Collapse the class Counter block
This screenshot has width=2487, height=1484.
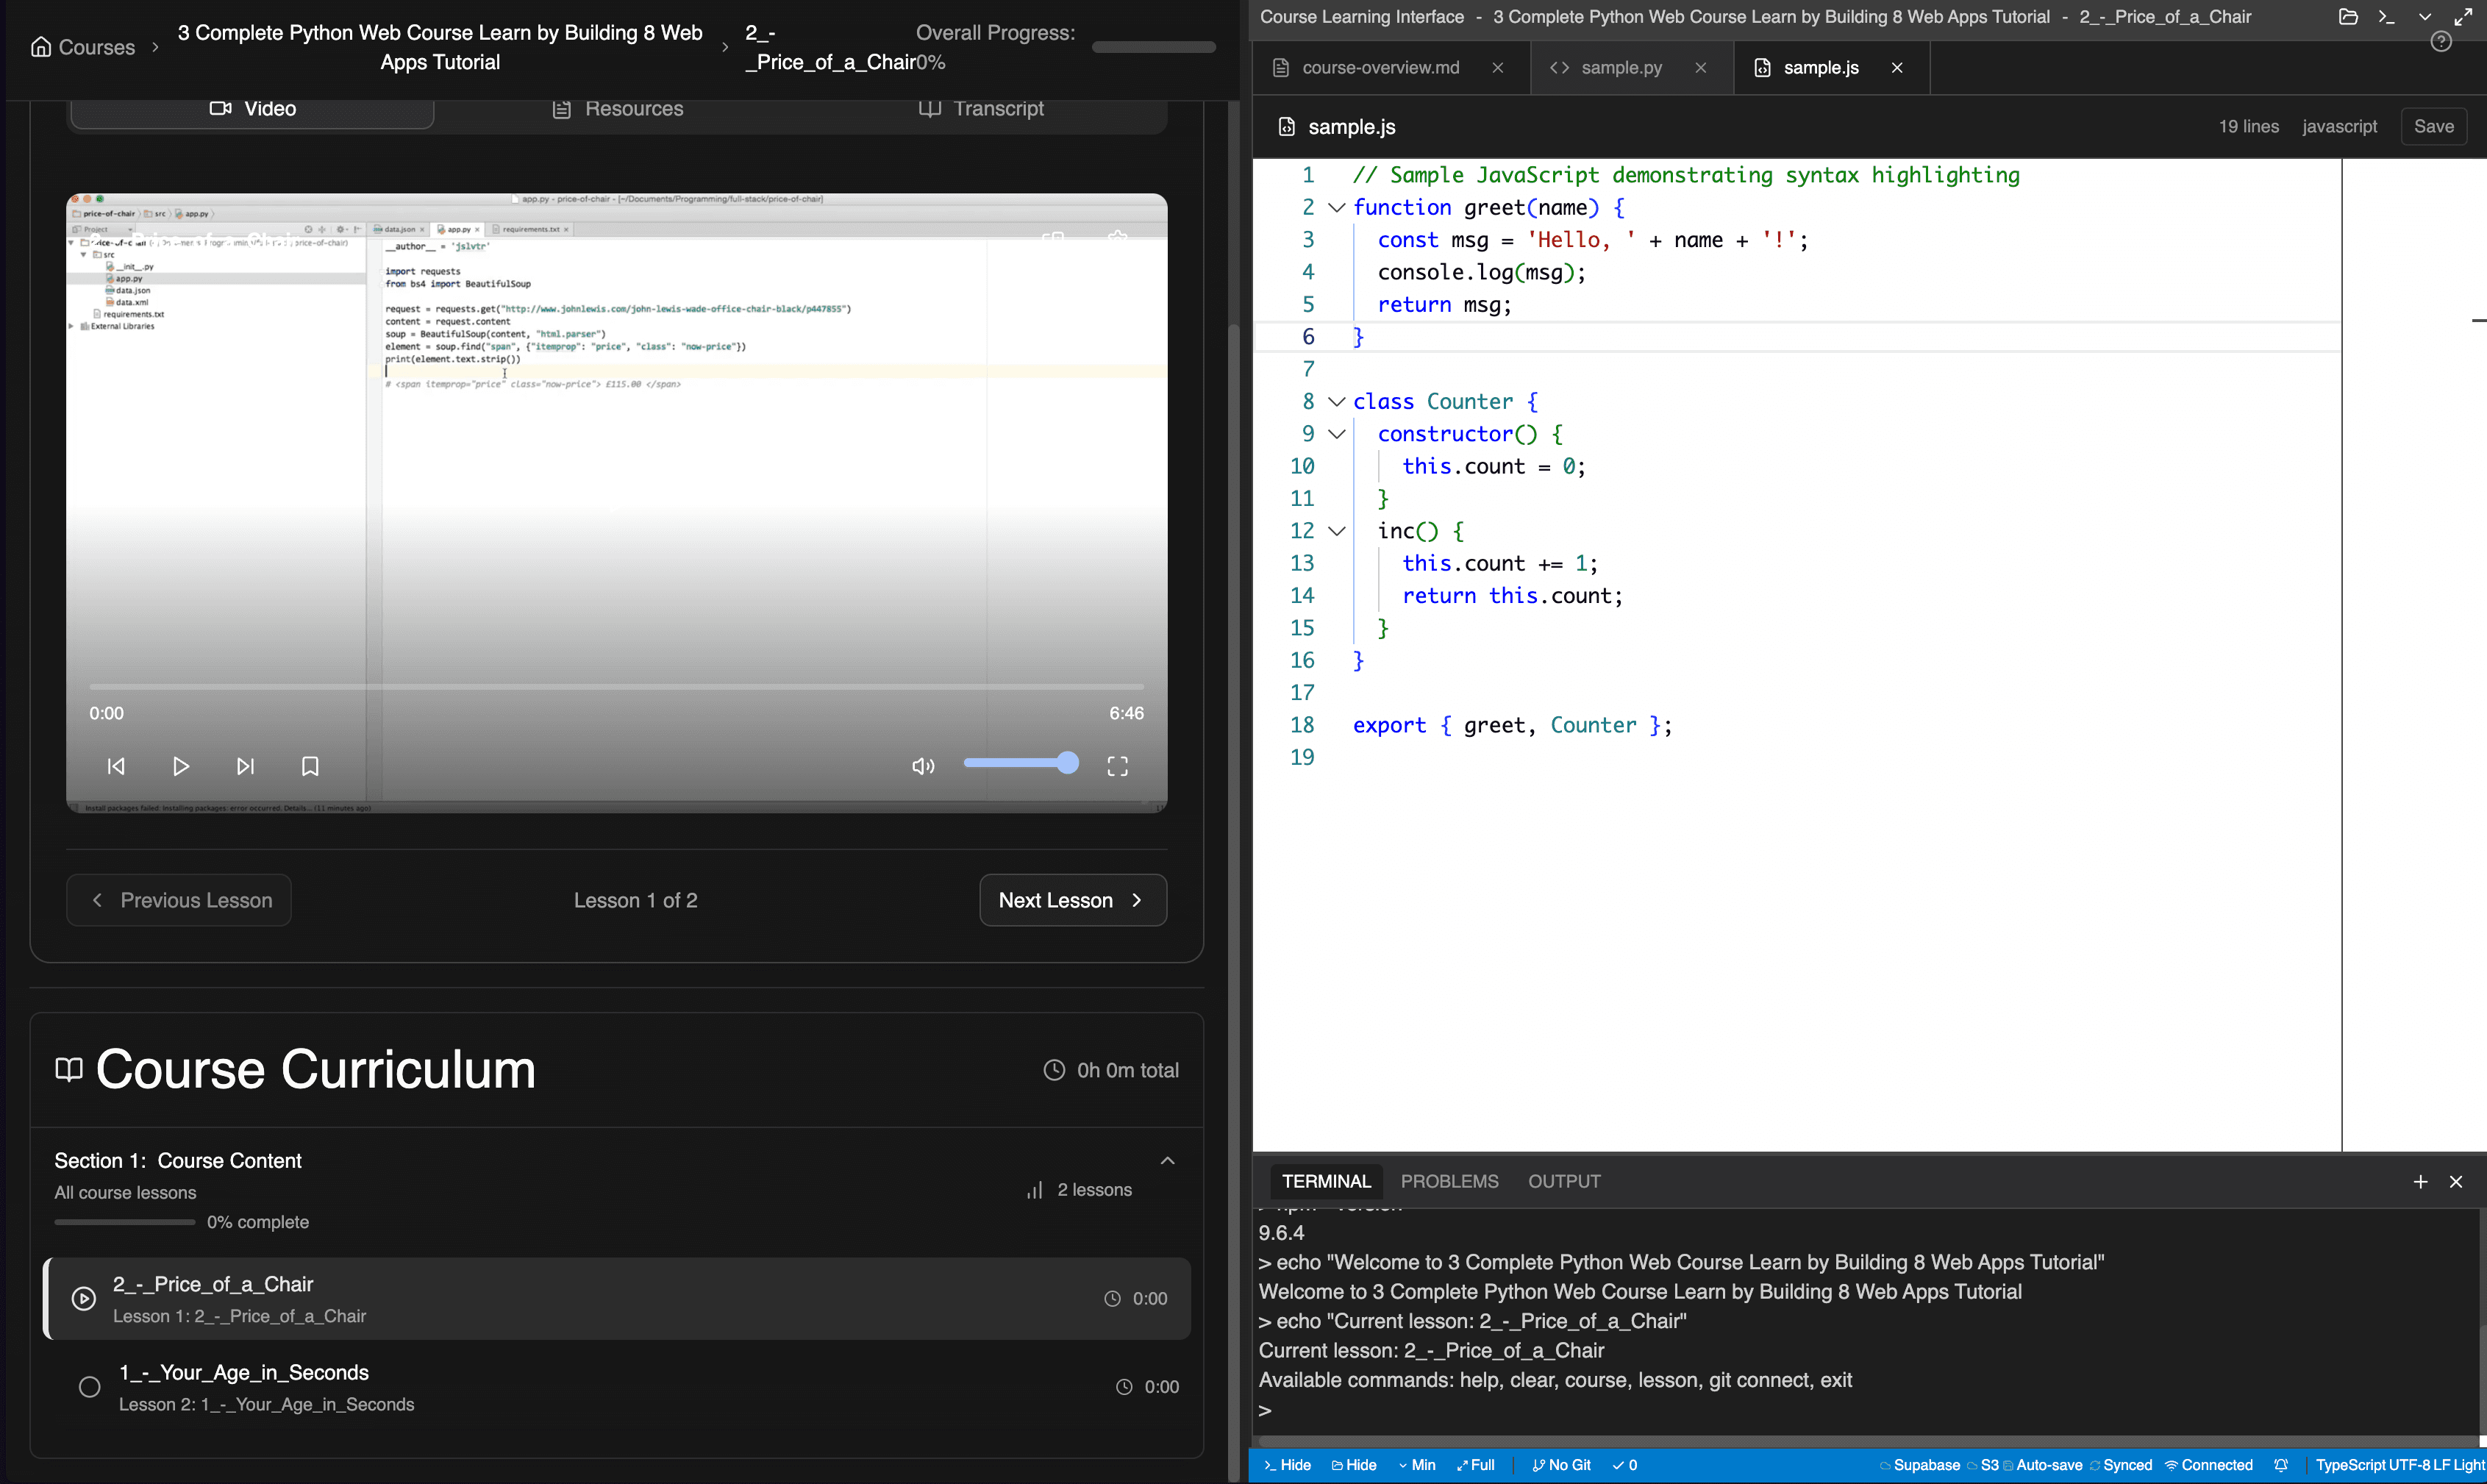(x=1337, y=402)
